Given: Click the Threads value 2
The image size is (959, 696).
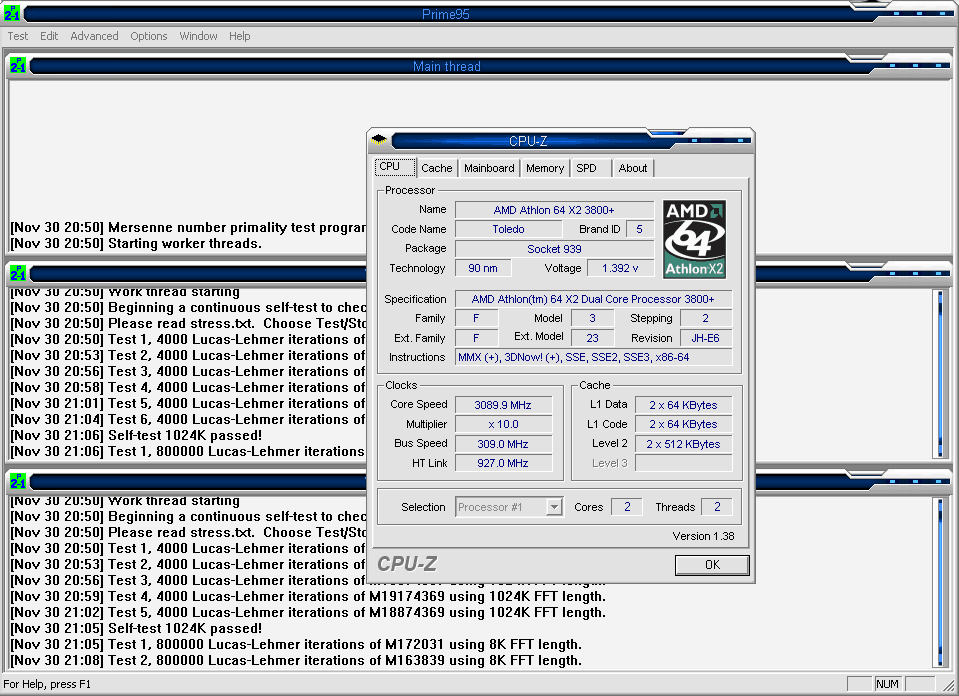Looking at the screenshot, I should [x=717, y=507].
